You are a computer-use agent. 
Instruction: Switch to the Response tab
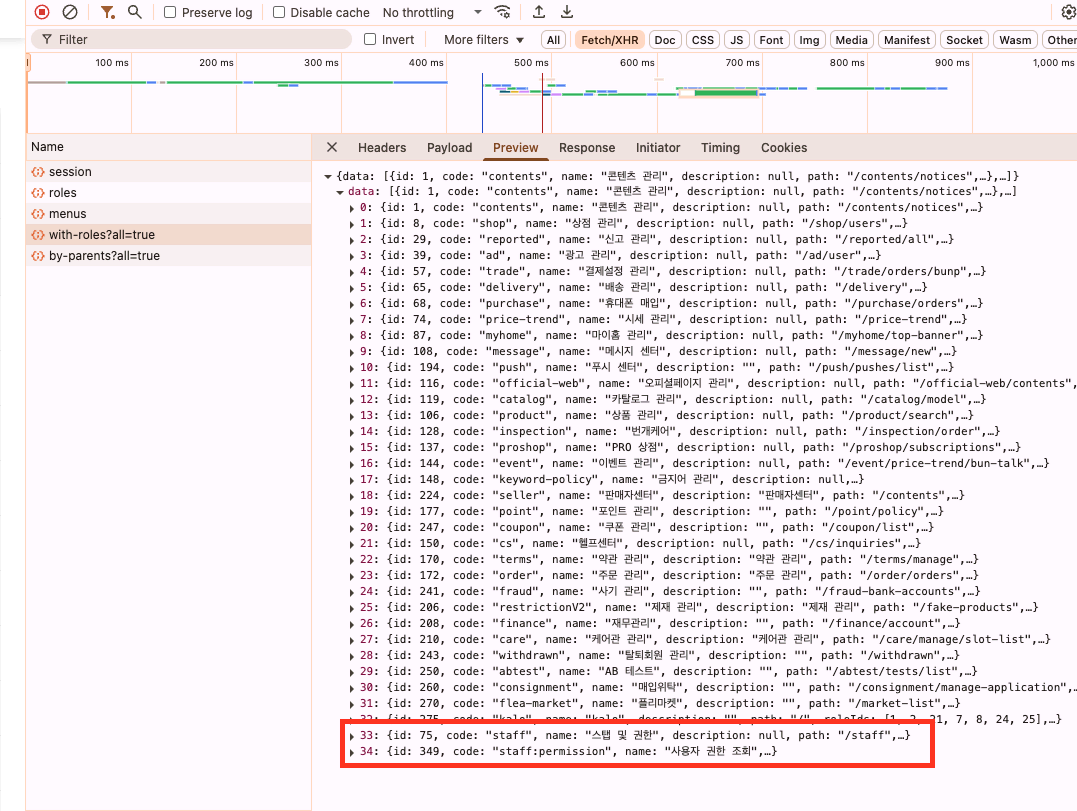587,148
